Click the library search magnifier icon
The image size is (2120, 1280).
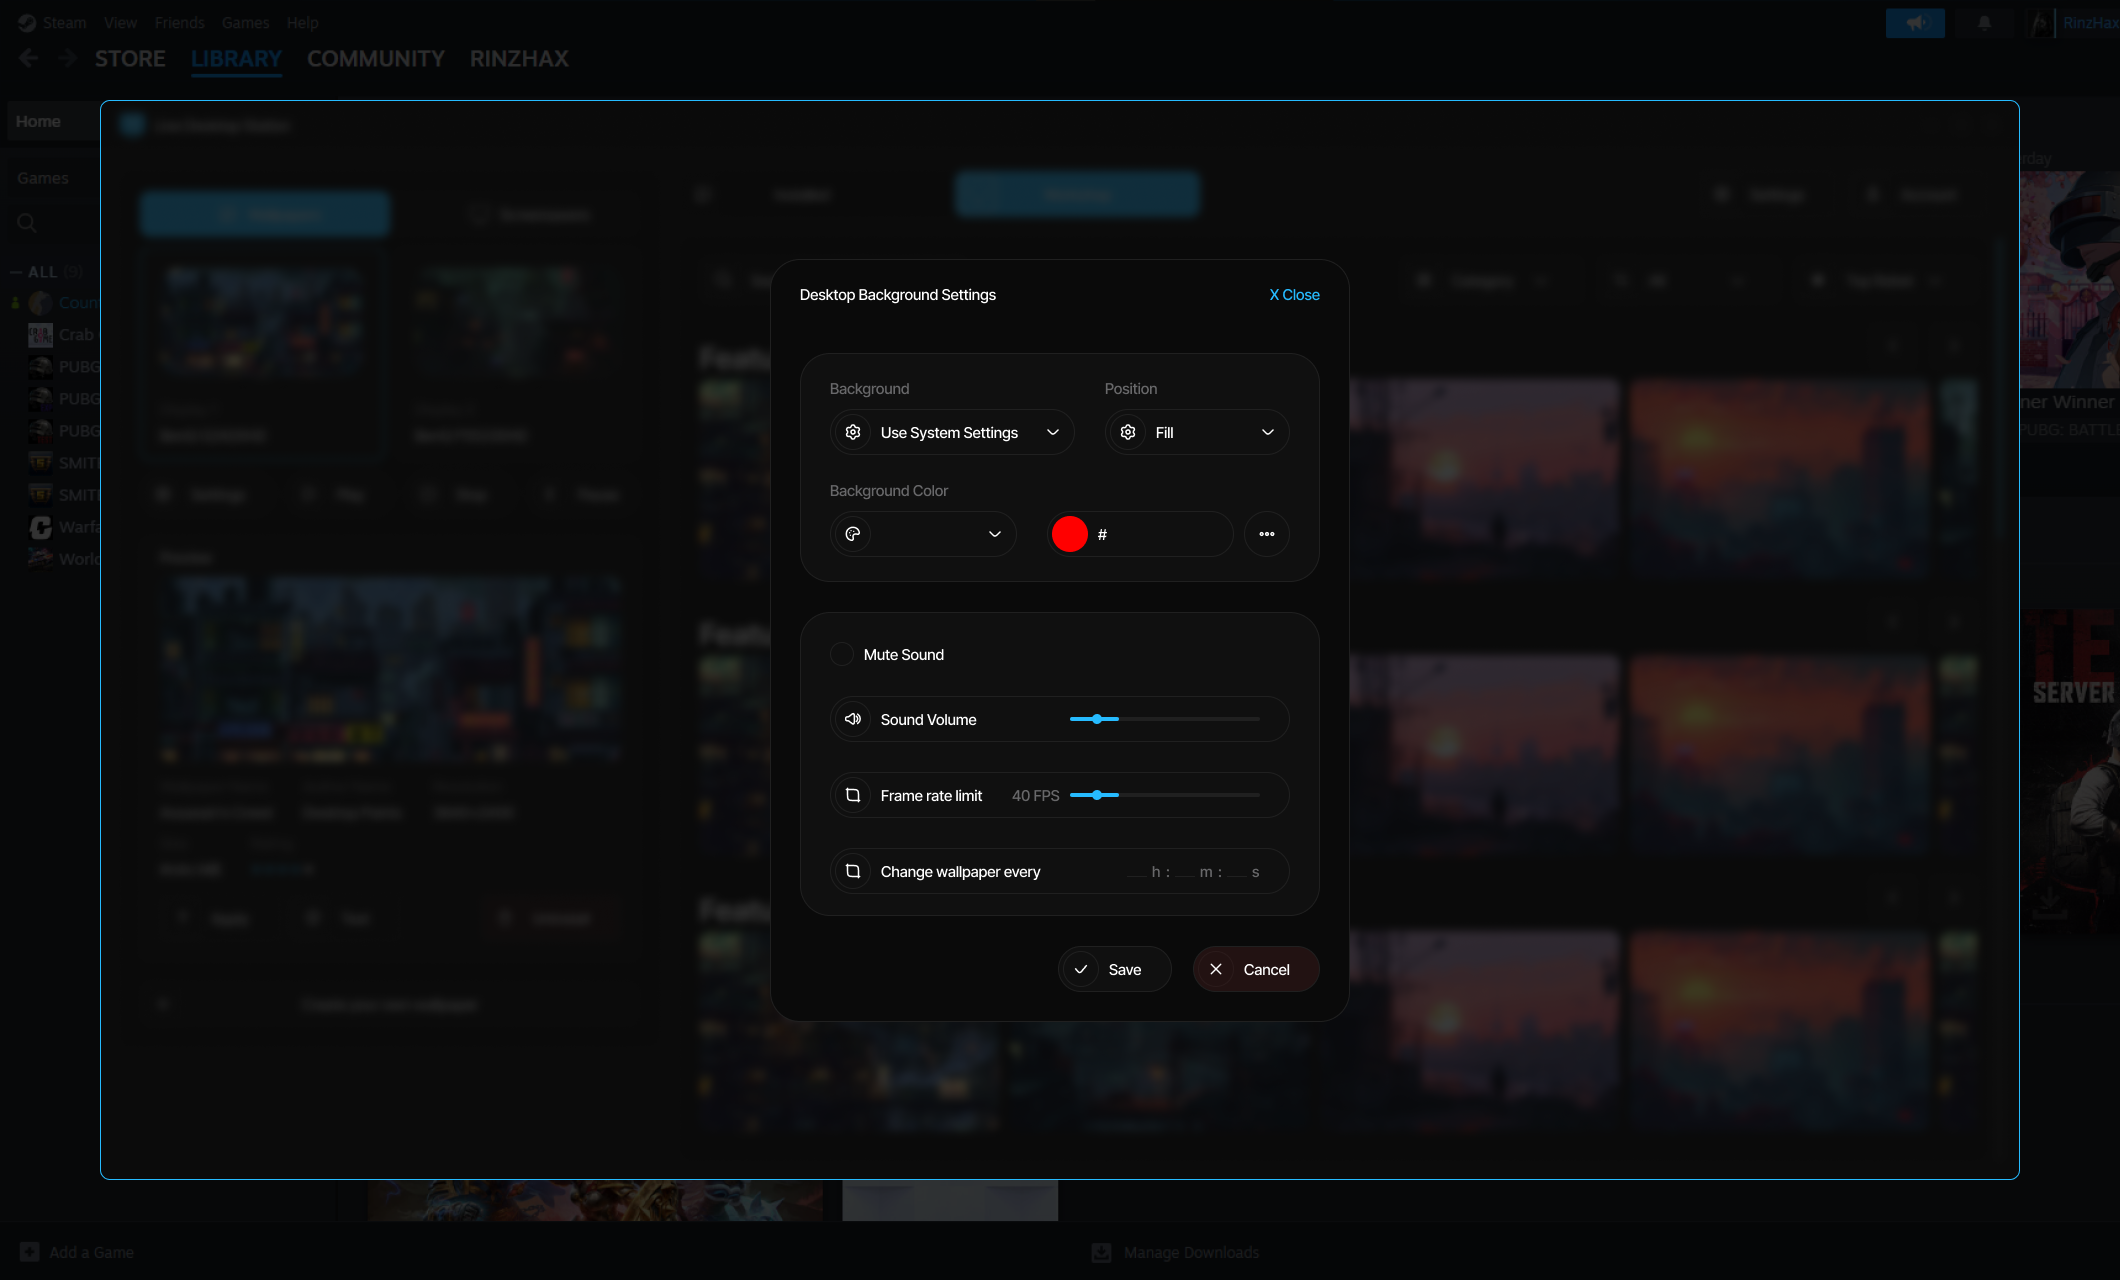coord(27,223)
